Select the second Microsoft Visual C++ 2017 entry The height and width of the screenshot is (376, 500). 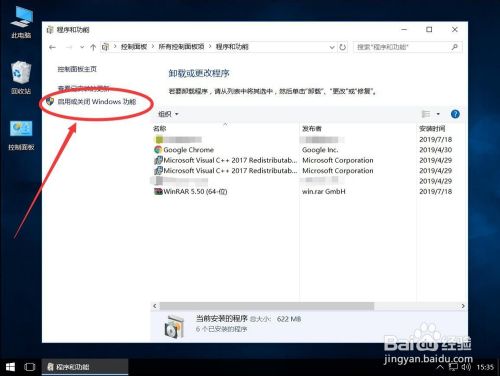pyautogui.click(x=308, y=171)
